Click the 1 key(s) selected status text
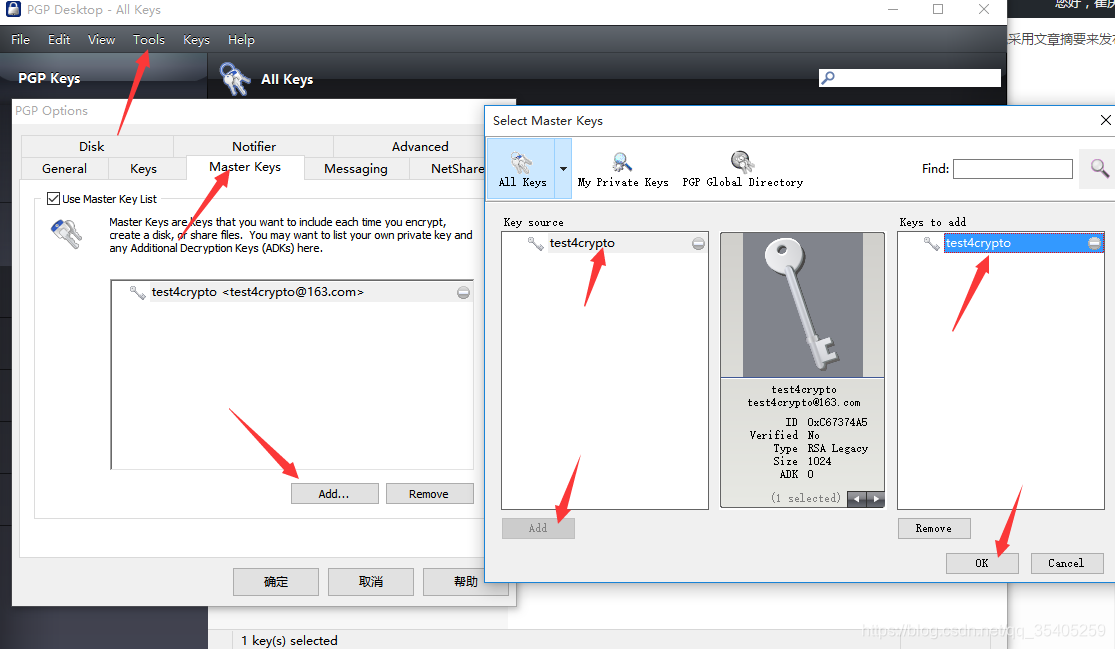 [x=289, y=640]
